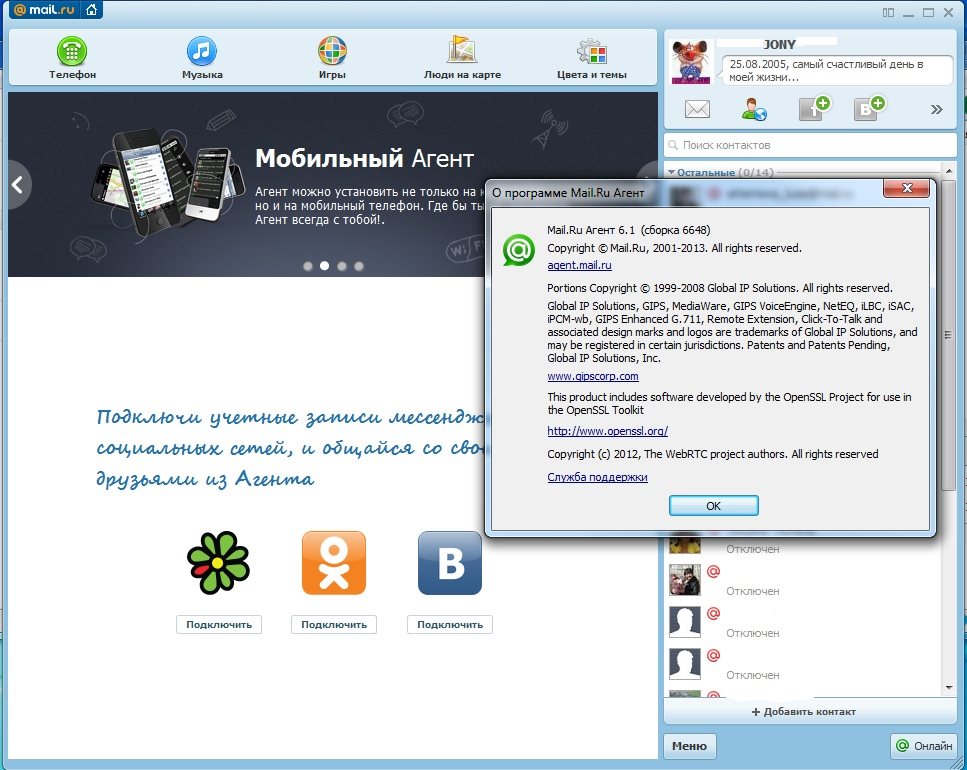Follow the Служба поддержки support link

coord(597,477)
